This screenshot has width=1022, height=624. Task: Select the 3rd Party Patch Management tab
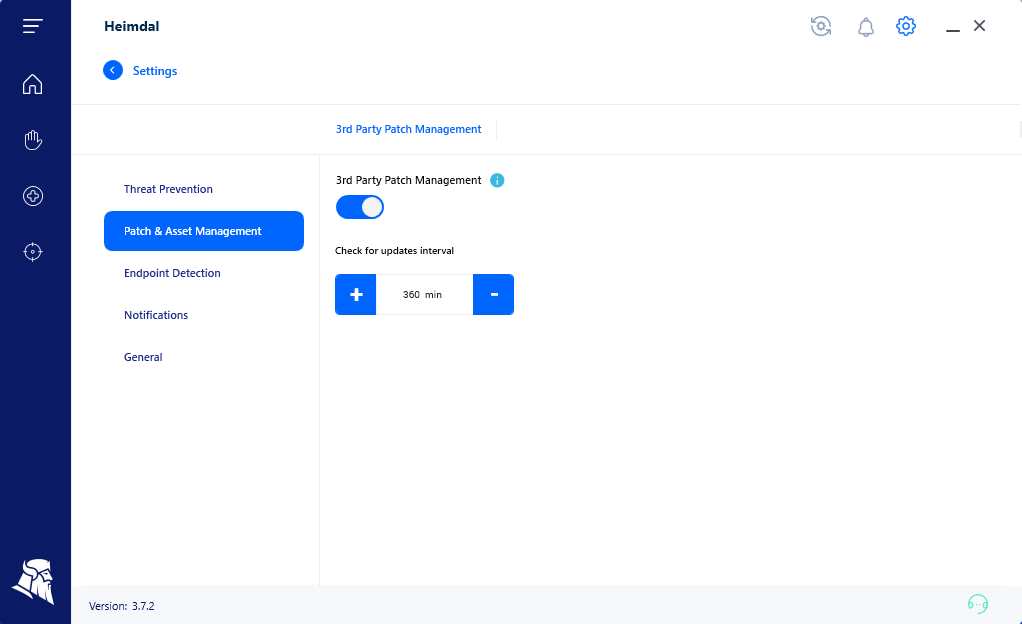409,129
